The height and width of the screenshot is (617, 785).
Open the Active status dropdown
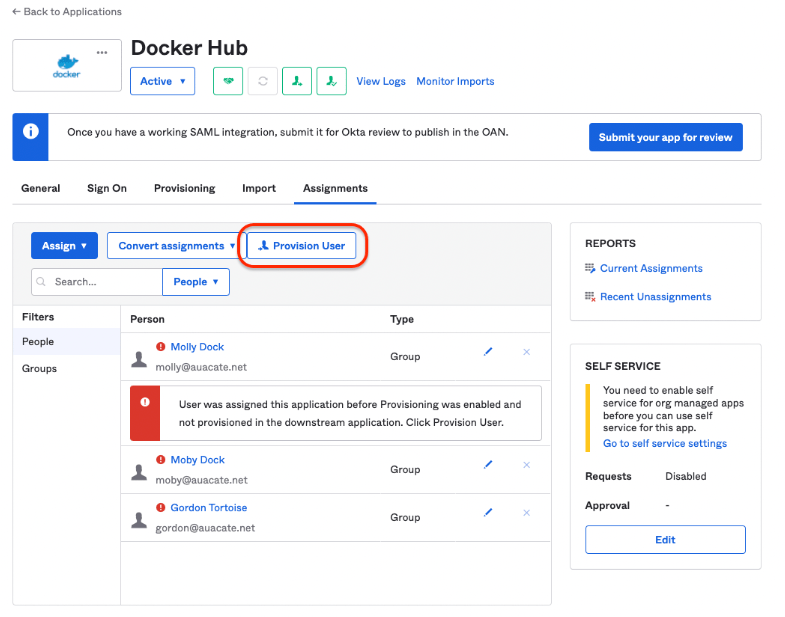tap(162, 81)
